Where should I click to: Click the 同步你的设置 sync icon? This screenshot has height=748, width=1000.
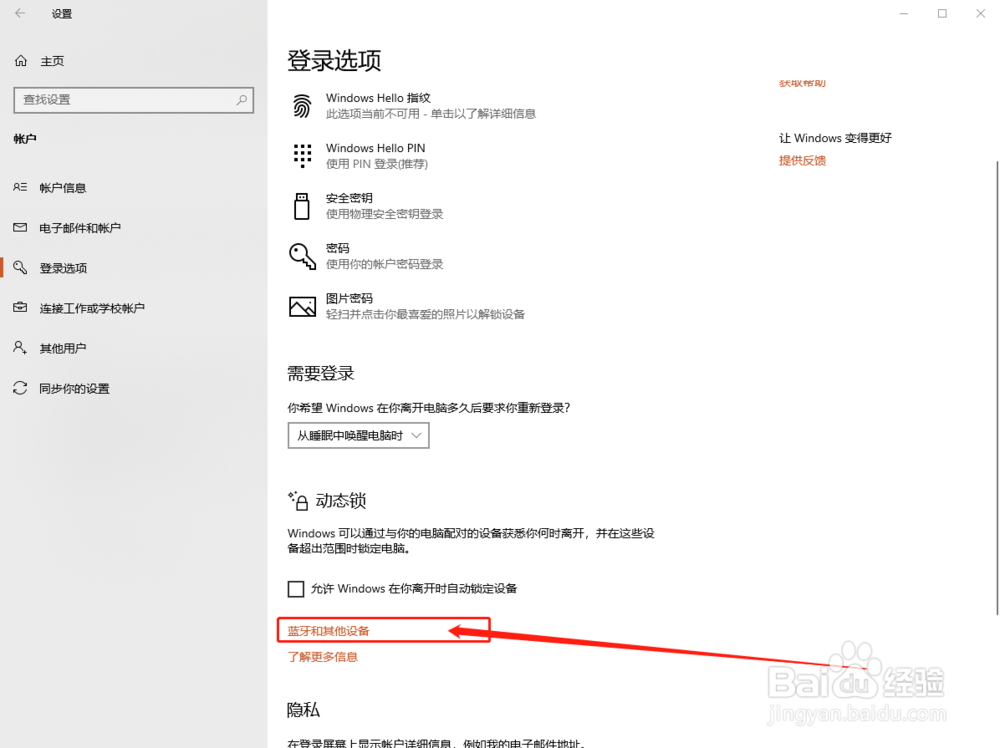20,388
